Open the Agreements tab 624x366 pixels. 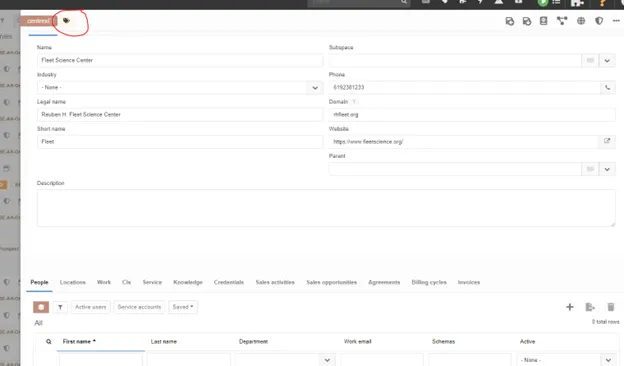pyautogui.click(x=384, y=282)
